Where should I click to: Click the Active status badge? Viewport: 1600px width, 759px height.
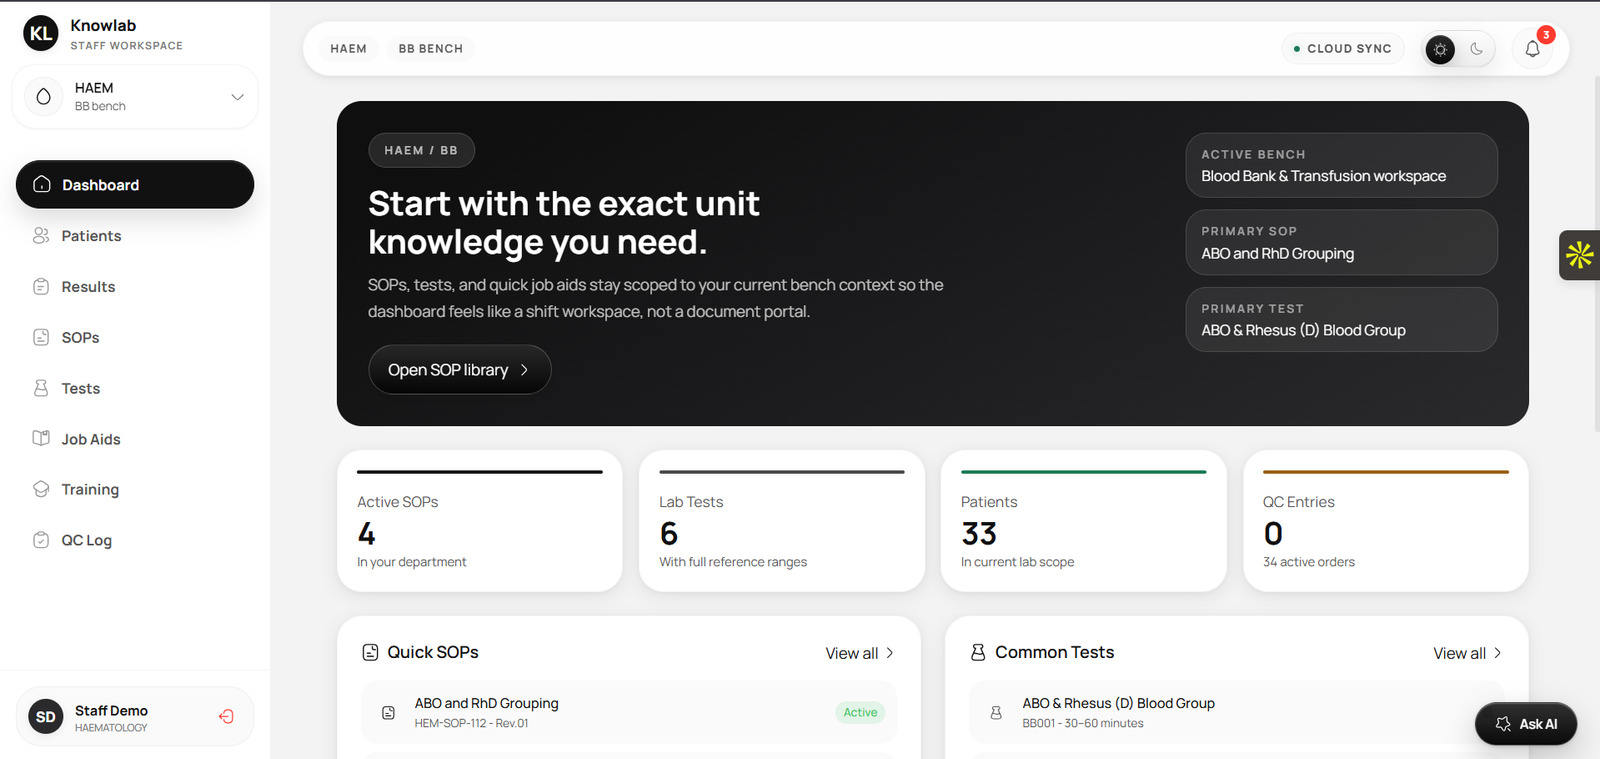860,713
